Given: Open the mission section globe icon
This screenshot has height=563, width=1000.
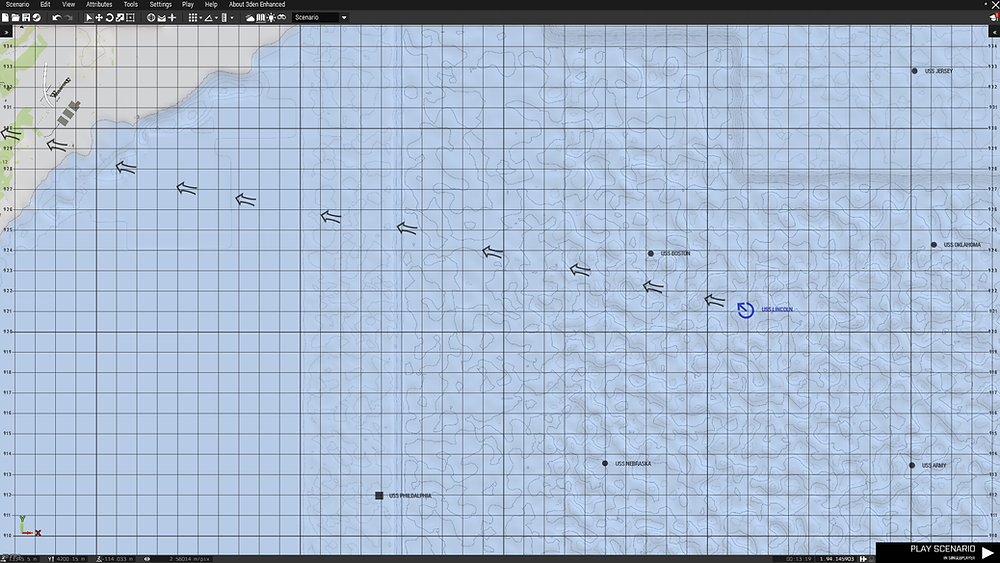Looking at the screenshot, I should 151,18.
